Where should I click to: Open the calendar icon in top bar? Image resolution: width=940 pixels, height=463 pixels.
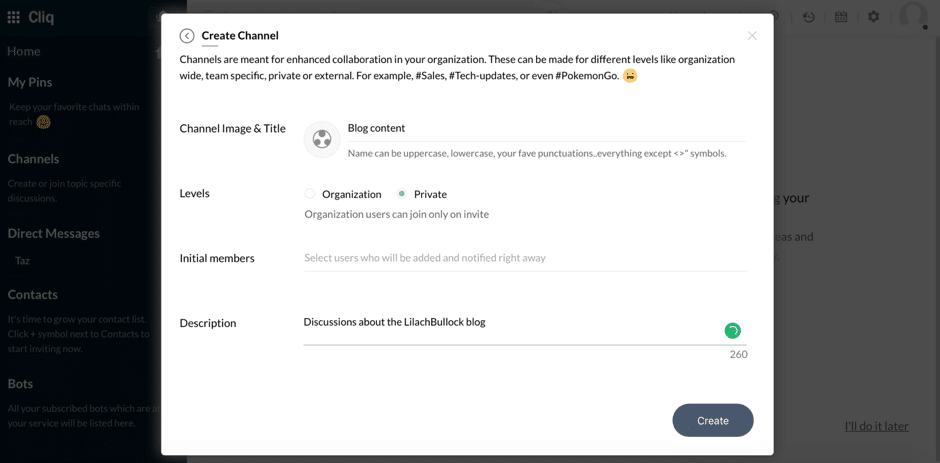coord(841,17)
